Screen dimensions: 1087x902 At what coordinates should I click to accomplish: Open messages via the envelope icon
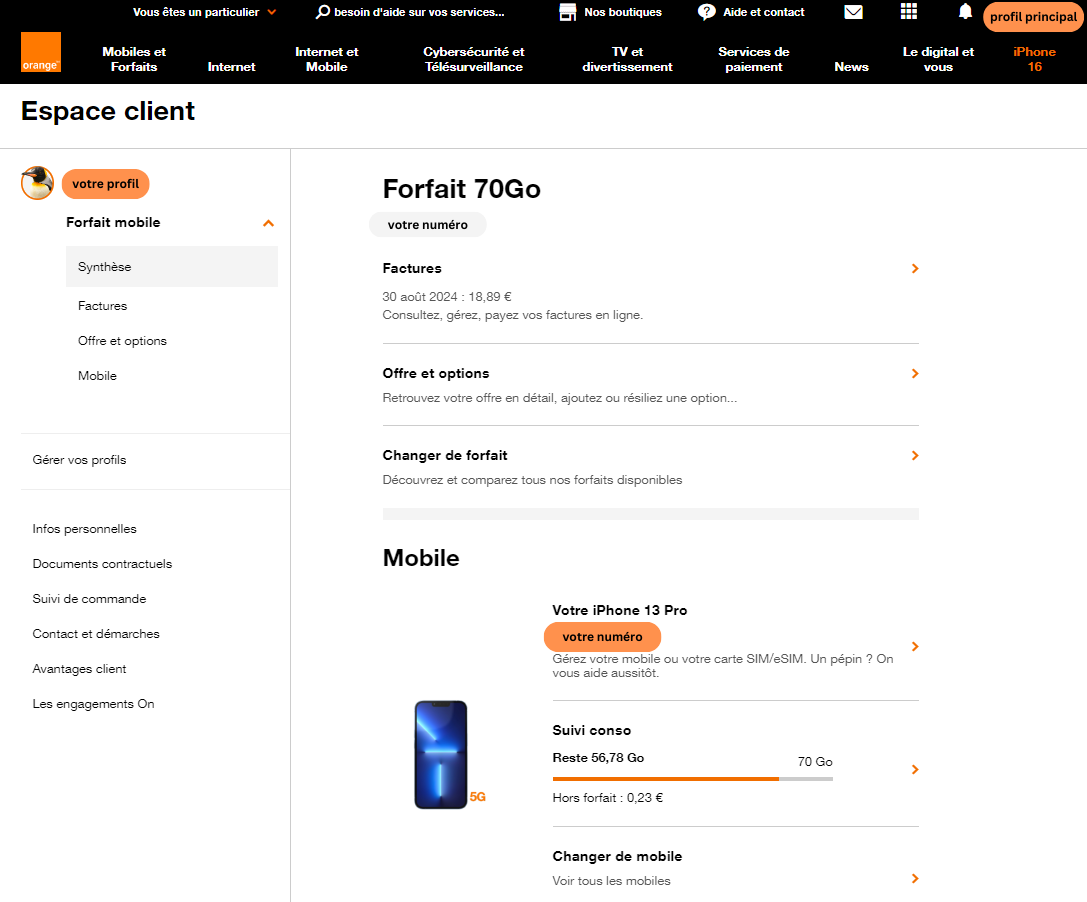click(x=853, y=12)
